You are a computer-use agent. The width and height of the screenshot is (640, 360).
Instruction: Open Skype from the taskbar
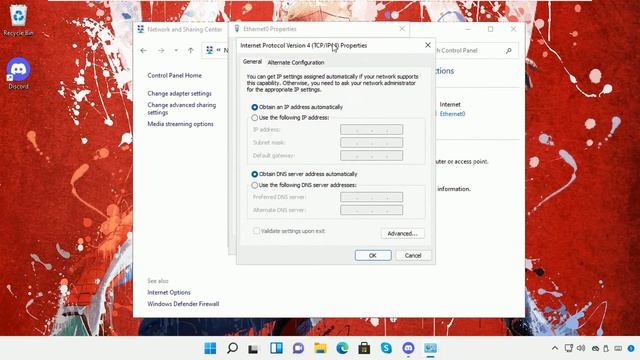(x=386, y=348)
